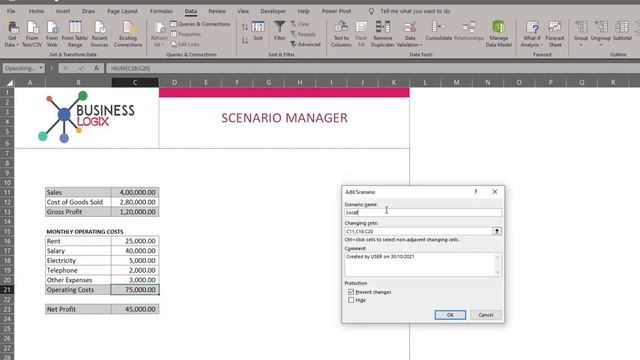Select column D header
Screen dimensions: 640x360
174,82
